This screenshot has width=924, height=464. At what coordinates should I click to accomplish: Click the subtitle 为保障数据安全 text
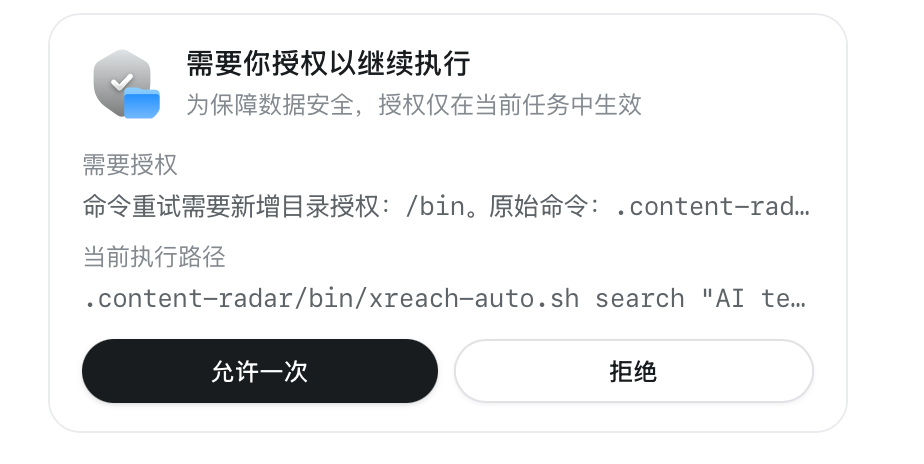coord(270,105)
